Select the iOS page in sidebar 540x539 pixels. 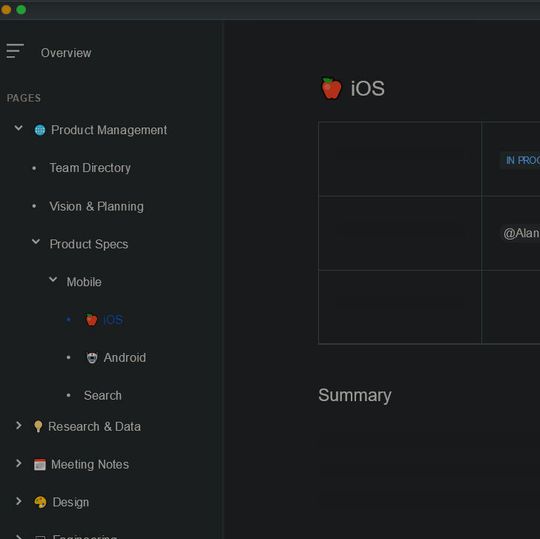[x=113, y=320]
